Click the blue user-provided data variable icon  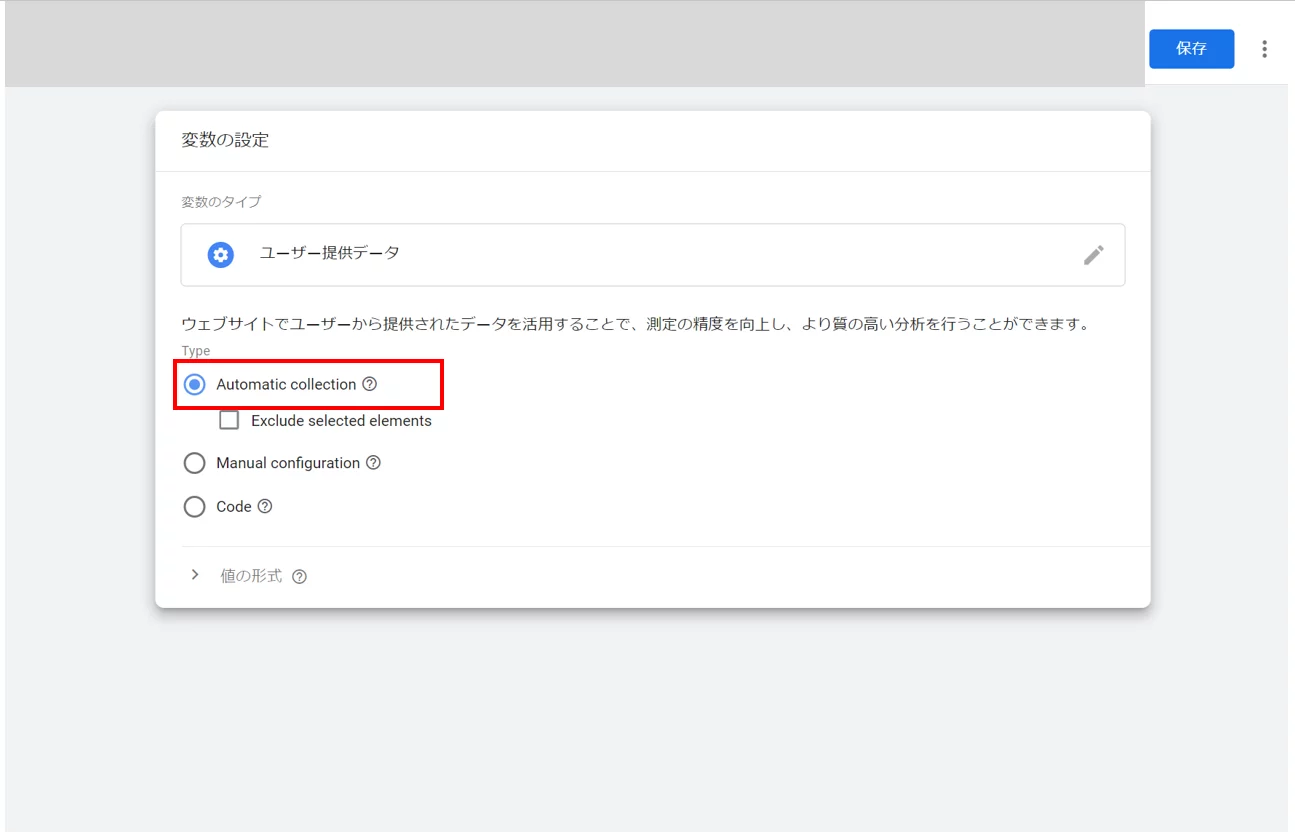pyautogui.click(x=219, y=254)
